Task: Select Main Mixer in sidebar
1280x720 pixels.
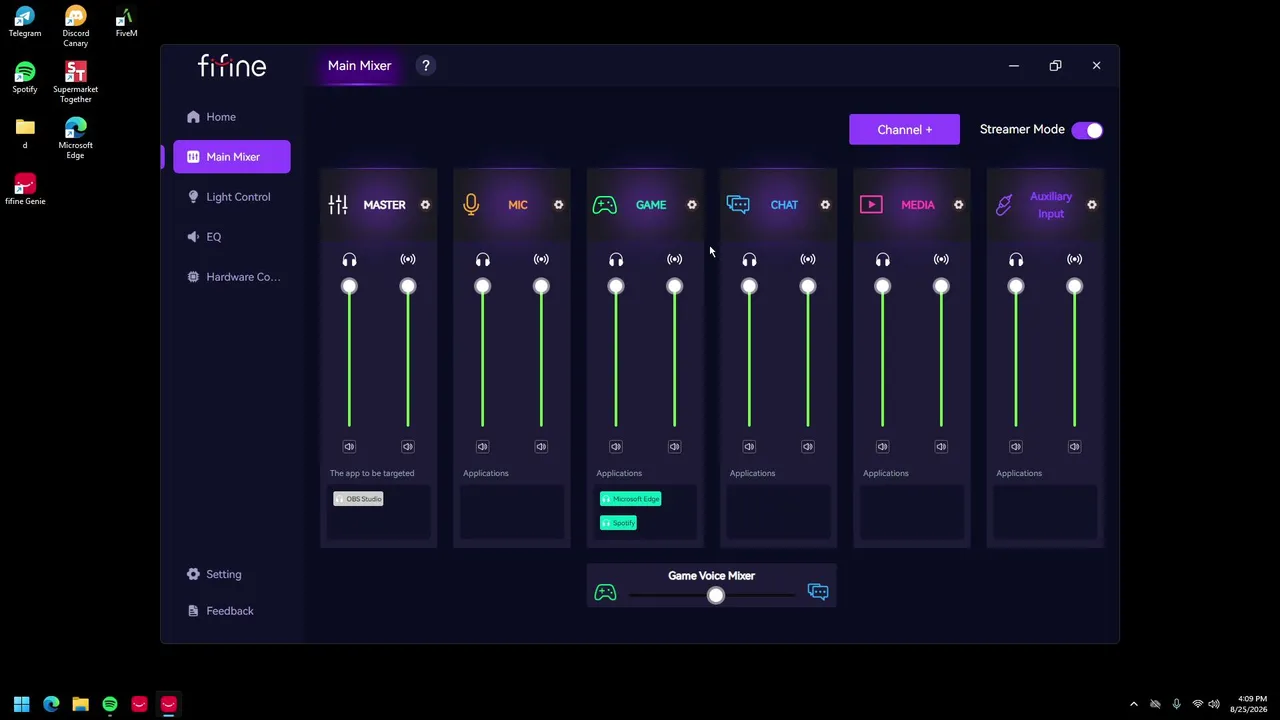Action: 232,157
